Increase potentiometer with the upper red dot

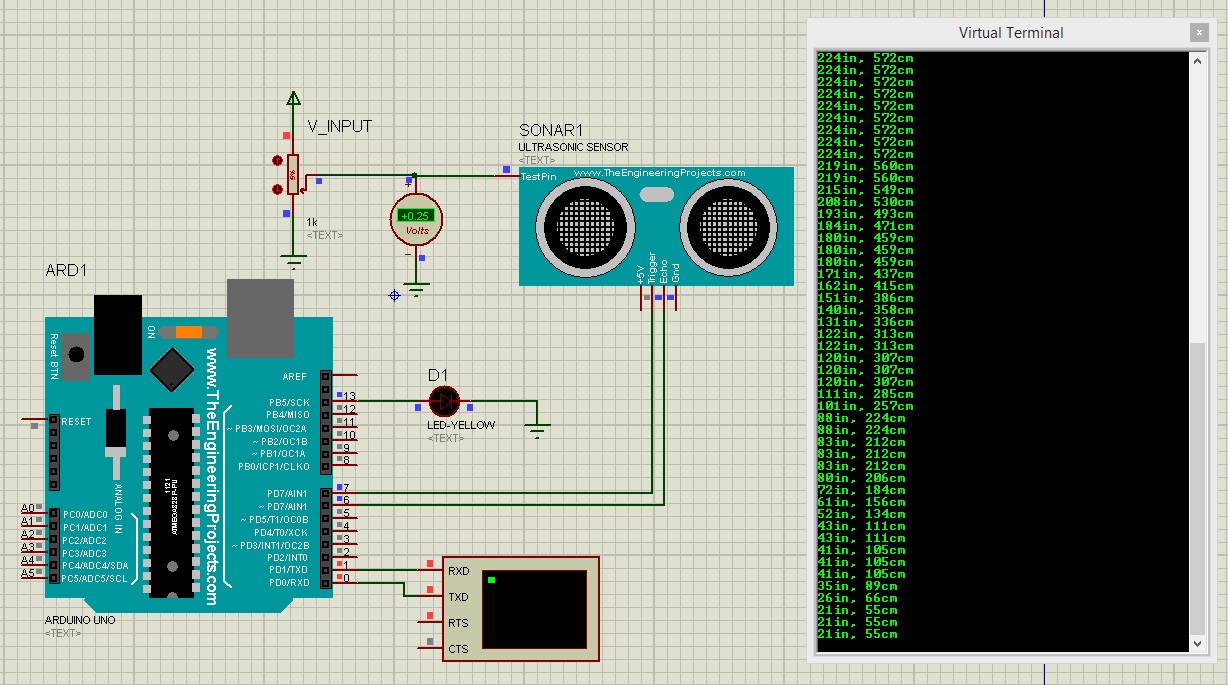click(x=278, y=160)
